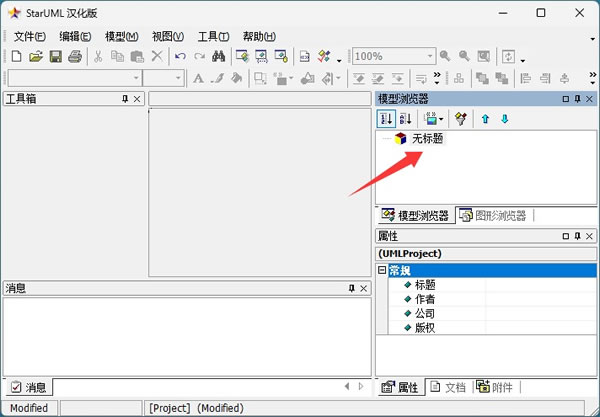
Task: Click the Delete X icon in the toolbar
Action: tap(157, 57)
